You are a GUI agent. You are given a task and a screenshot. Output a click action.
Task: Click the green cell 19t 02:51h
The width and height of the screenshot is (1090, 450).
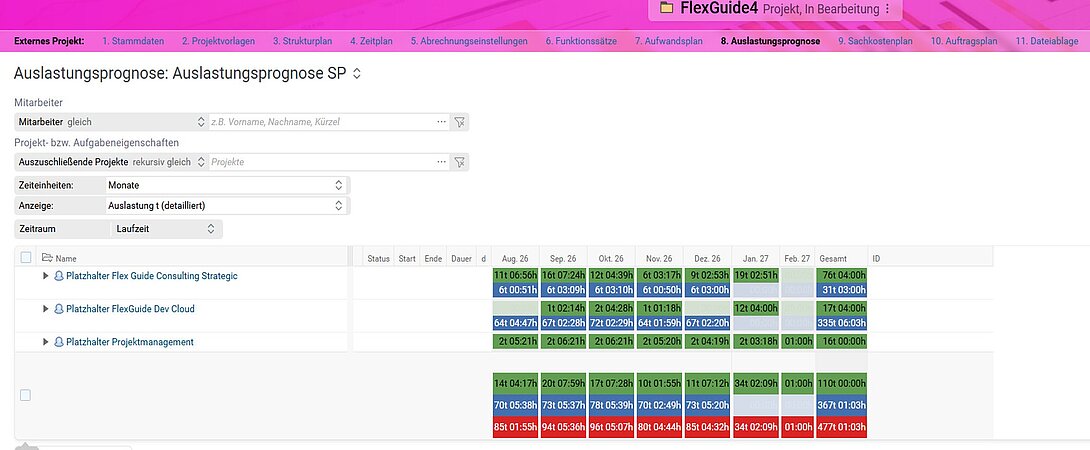coord(755,276)
